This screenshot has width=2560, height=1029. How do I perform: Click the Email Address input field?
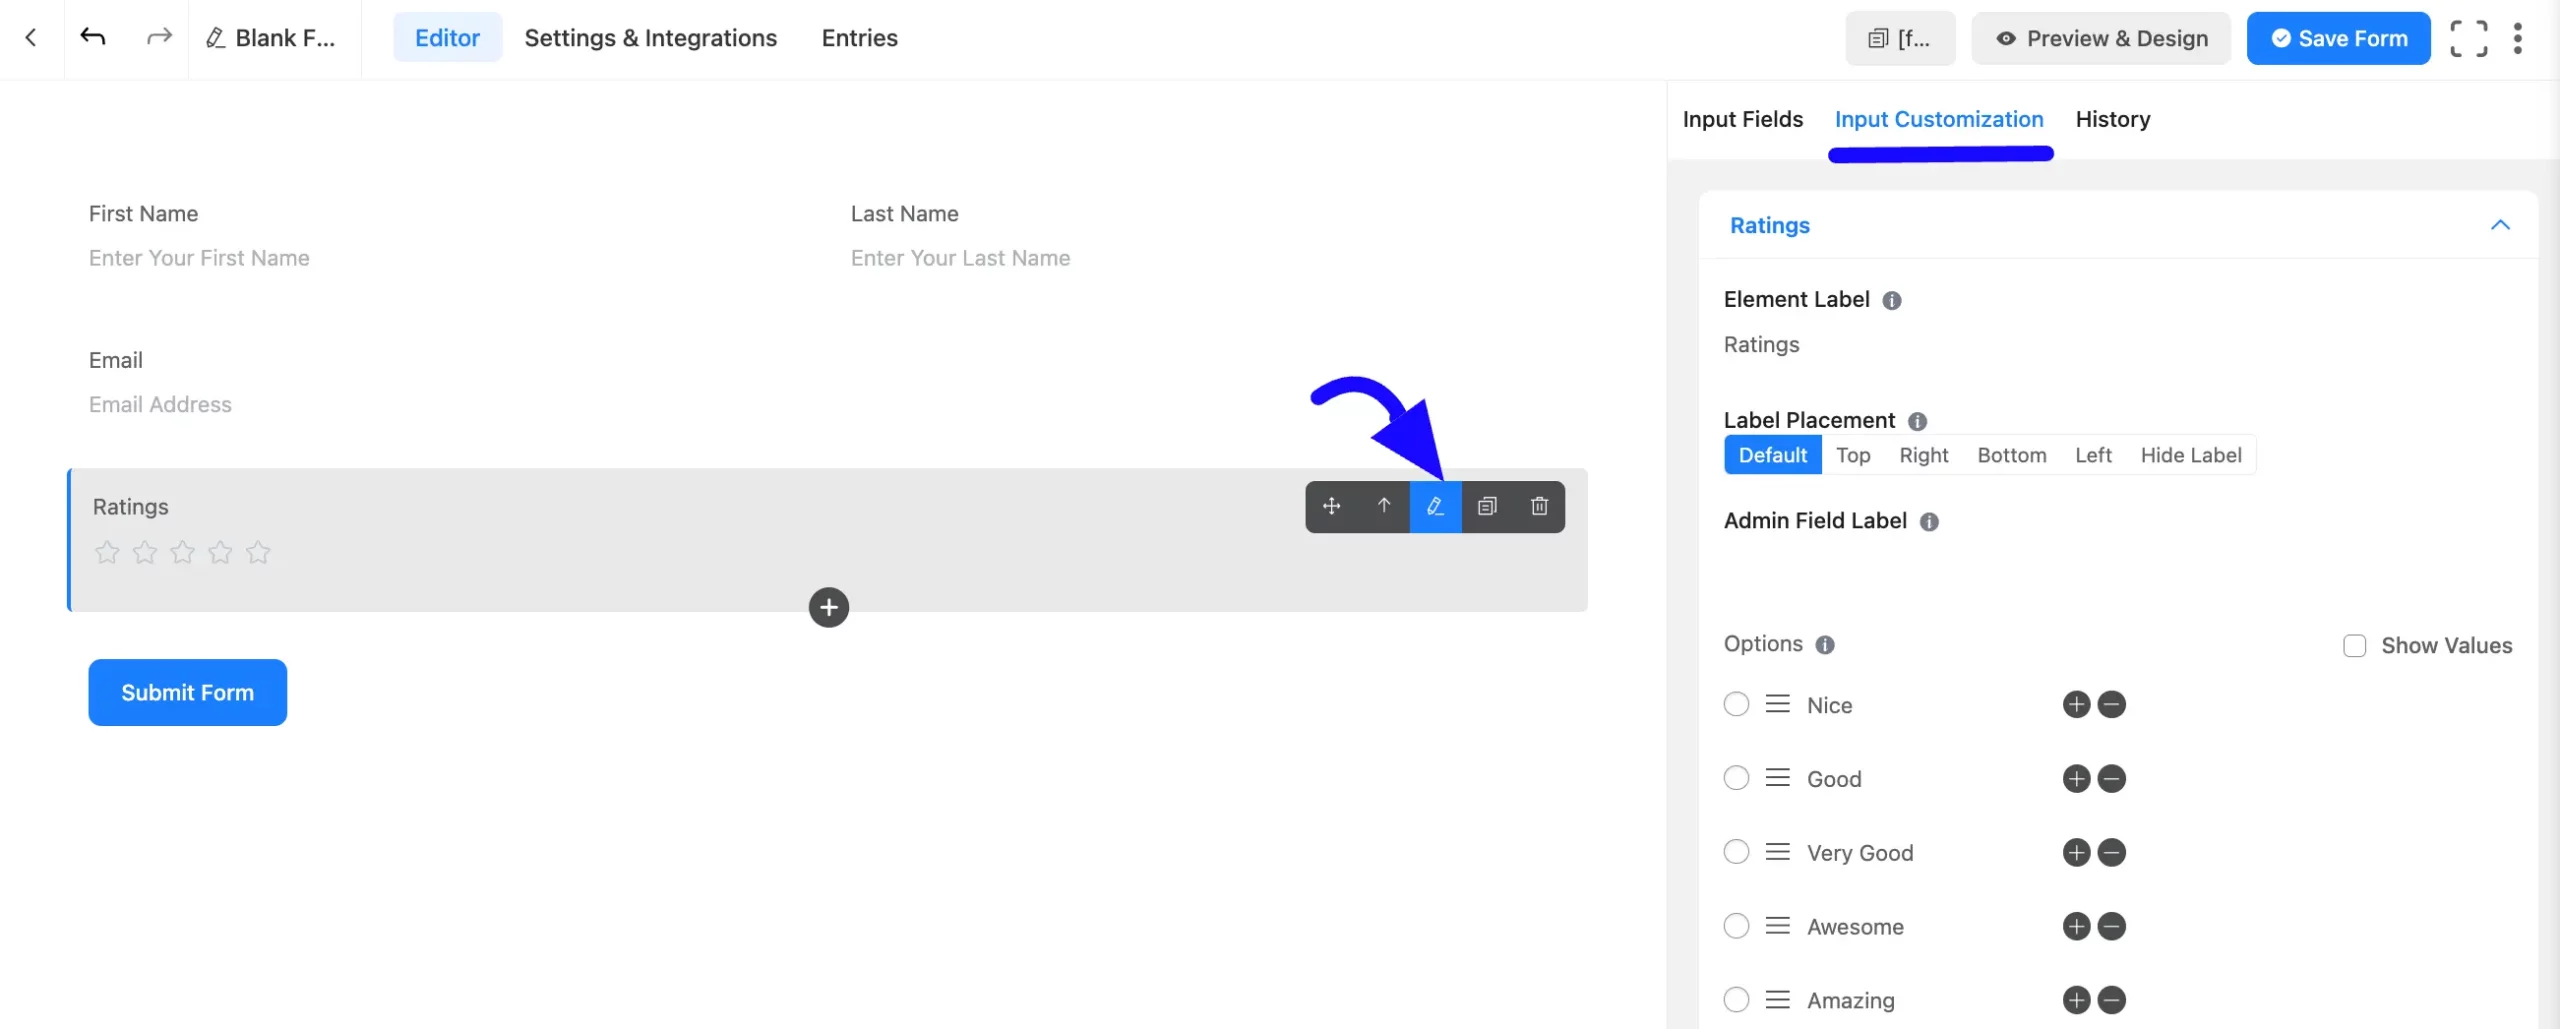pos(828,405)
